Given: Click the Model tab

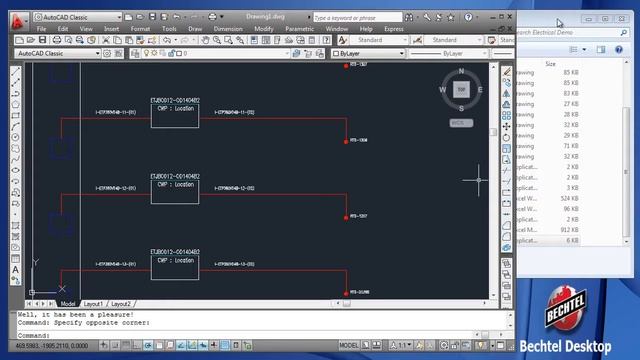Looking at the screenshot, I should [x=68, y=304].
